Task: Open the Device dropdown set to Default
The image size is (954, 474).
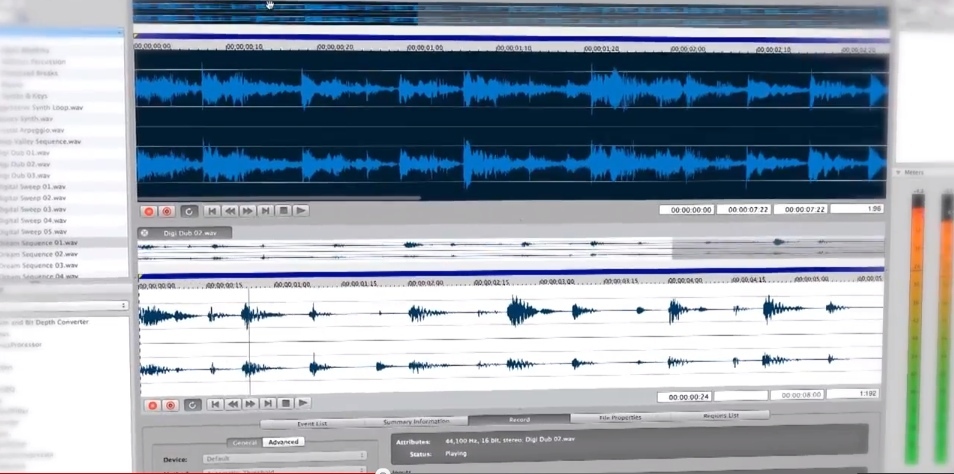Action: click(284, 457)
